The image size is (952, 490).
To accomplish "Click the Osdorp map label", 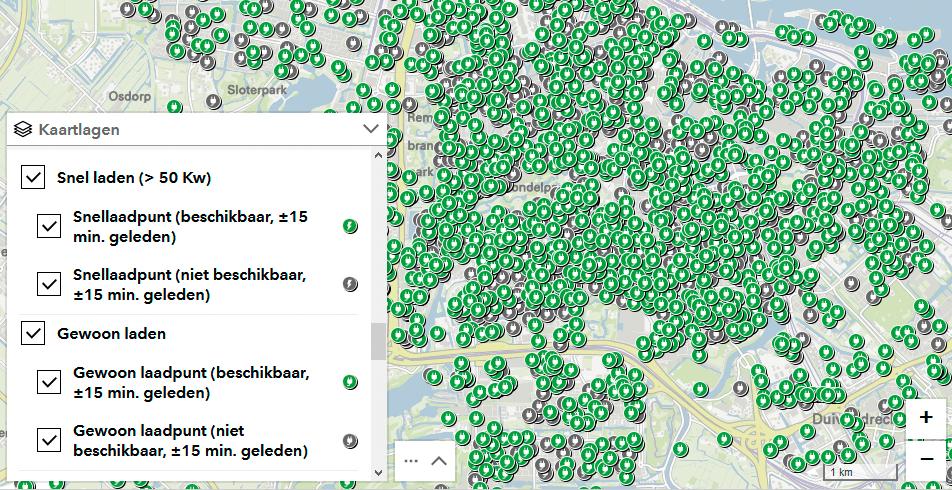I will coord(128,96).
